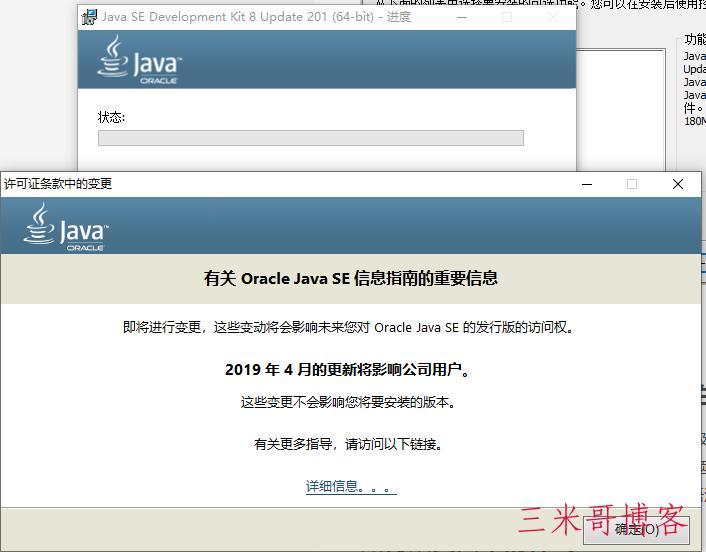Minimize the Java SE Development Kit progress window
Image resolution: width=706 pixels, height=552 pixels.
point(462,17)
